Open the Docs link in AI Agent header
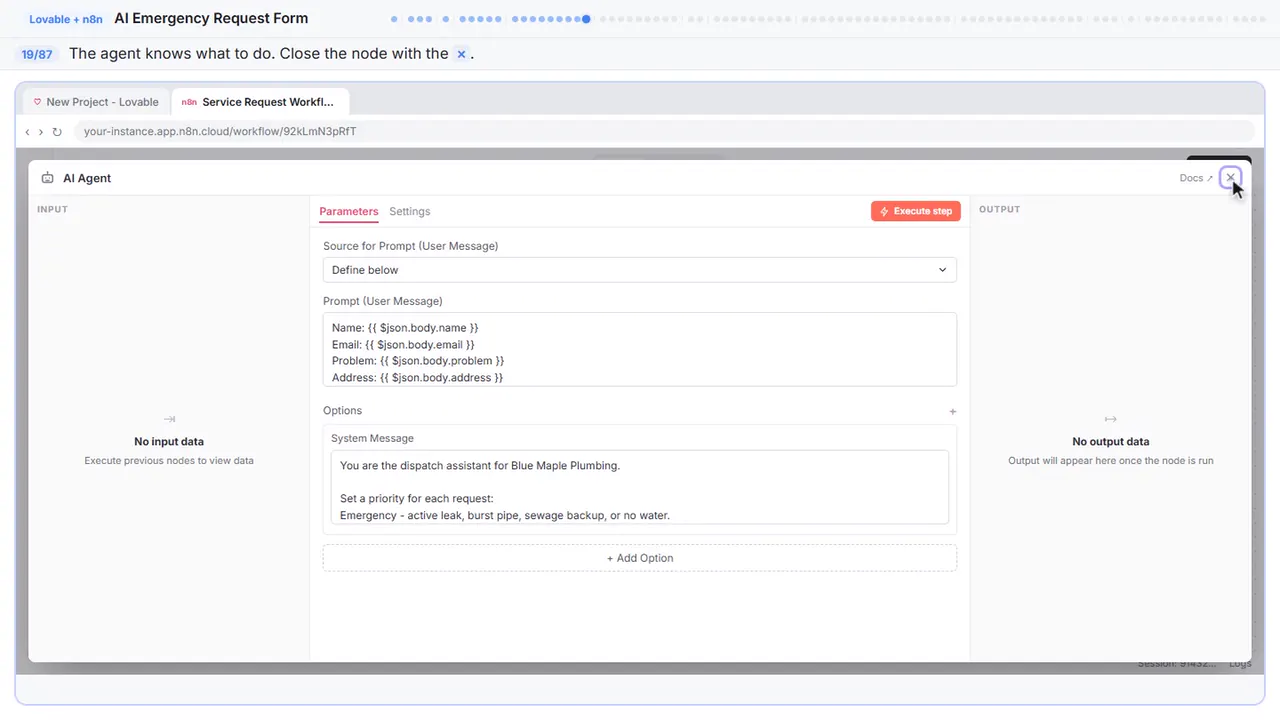This screenshot has width=1280, height=720. pos(1196,178)
